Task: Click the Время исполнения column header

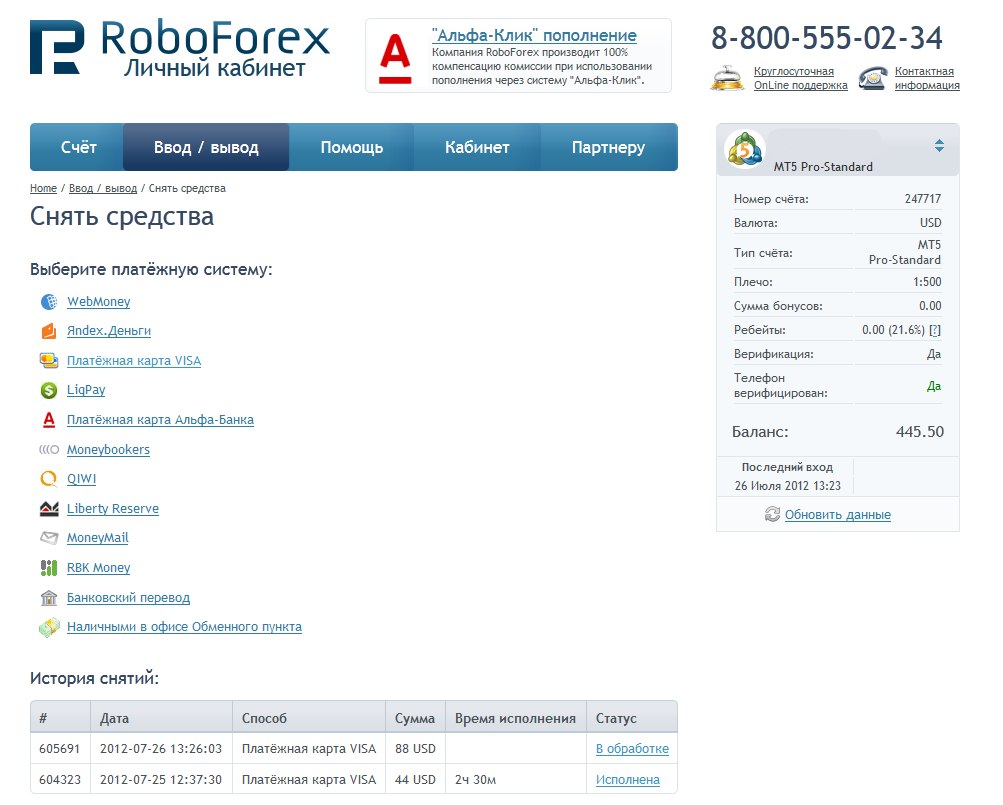Action: tap(515, 718)
